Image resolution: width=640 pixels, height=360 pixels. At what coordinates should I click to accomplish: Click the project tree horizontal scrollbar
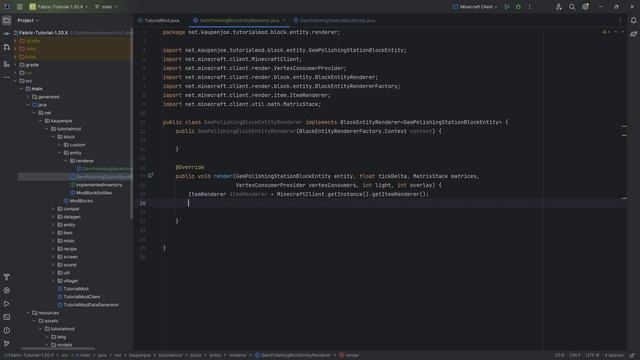(x=58, y=349)
